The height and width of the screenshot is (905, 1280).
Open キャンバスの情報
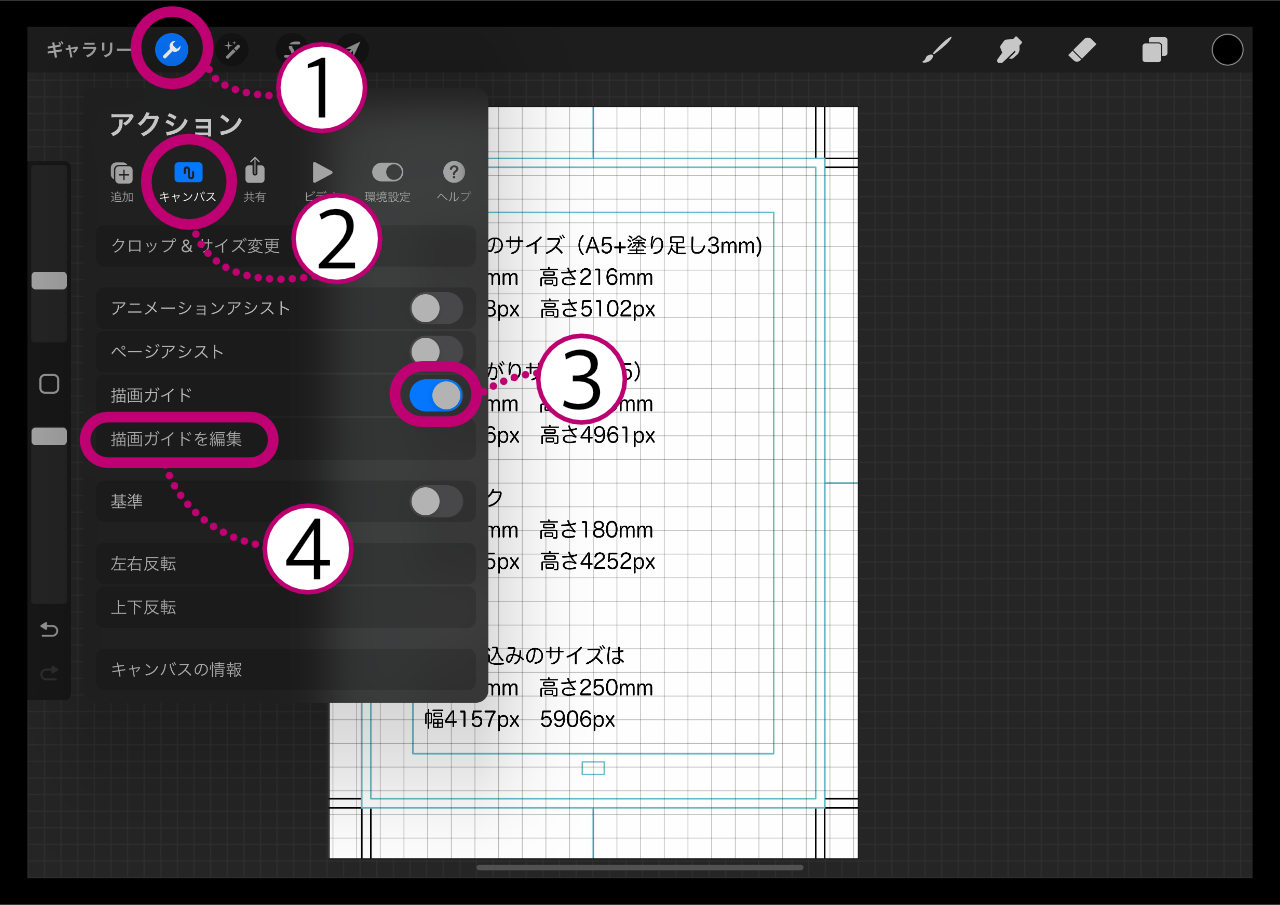[286, 670]
